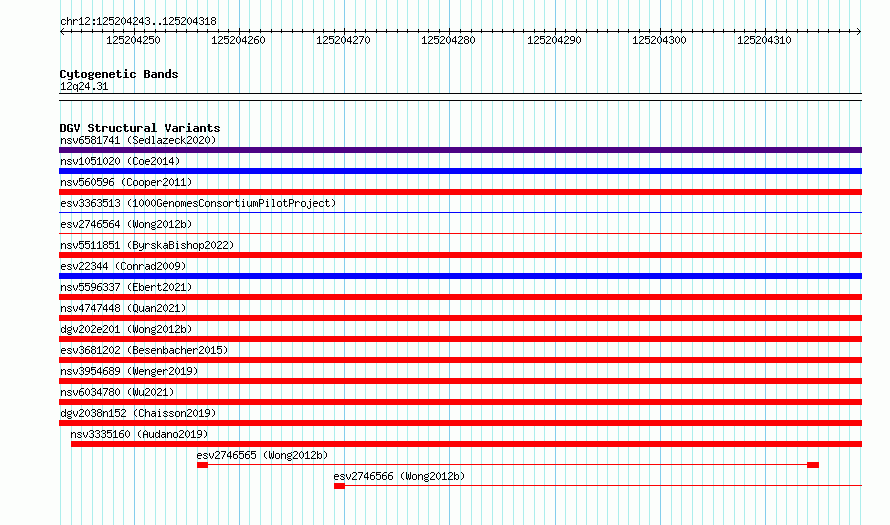Select the dark purple nsv6581741 variant bar
Screen dimensions: 890x525
coord(460,150)
